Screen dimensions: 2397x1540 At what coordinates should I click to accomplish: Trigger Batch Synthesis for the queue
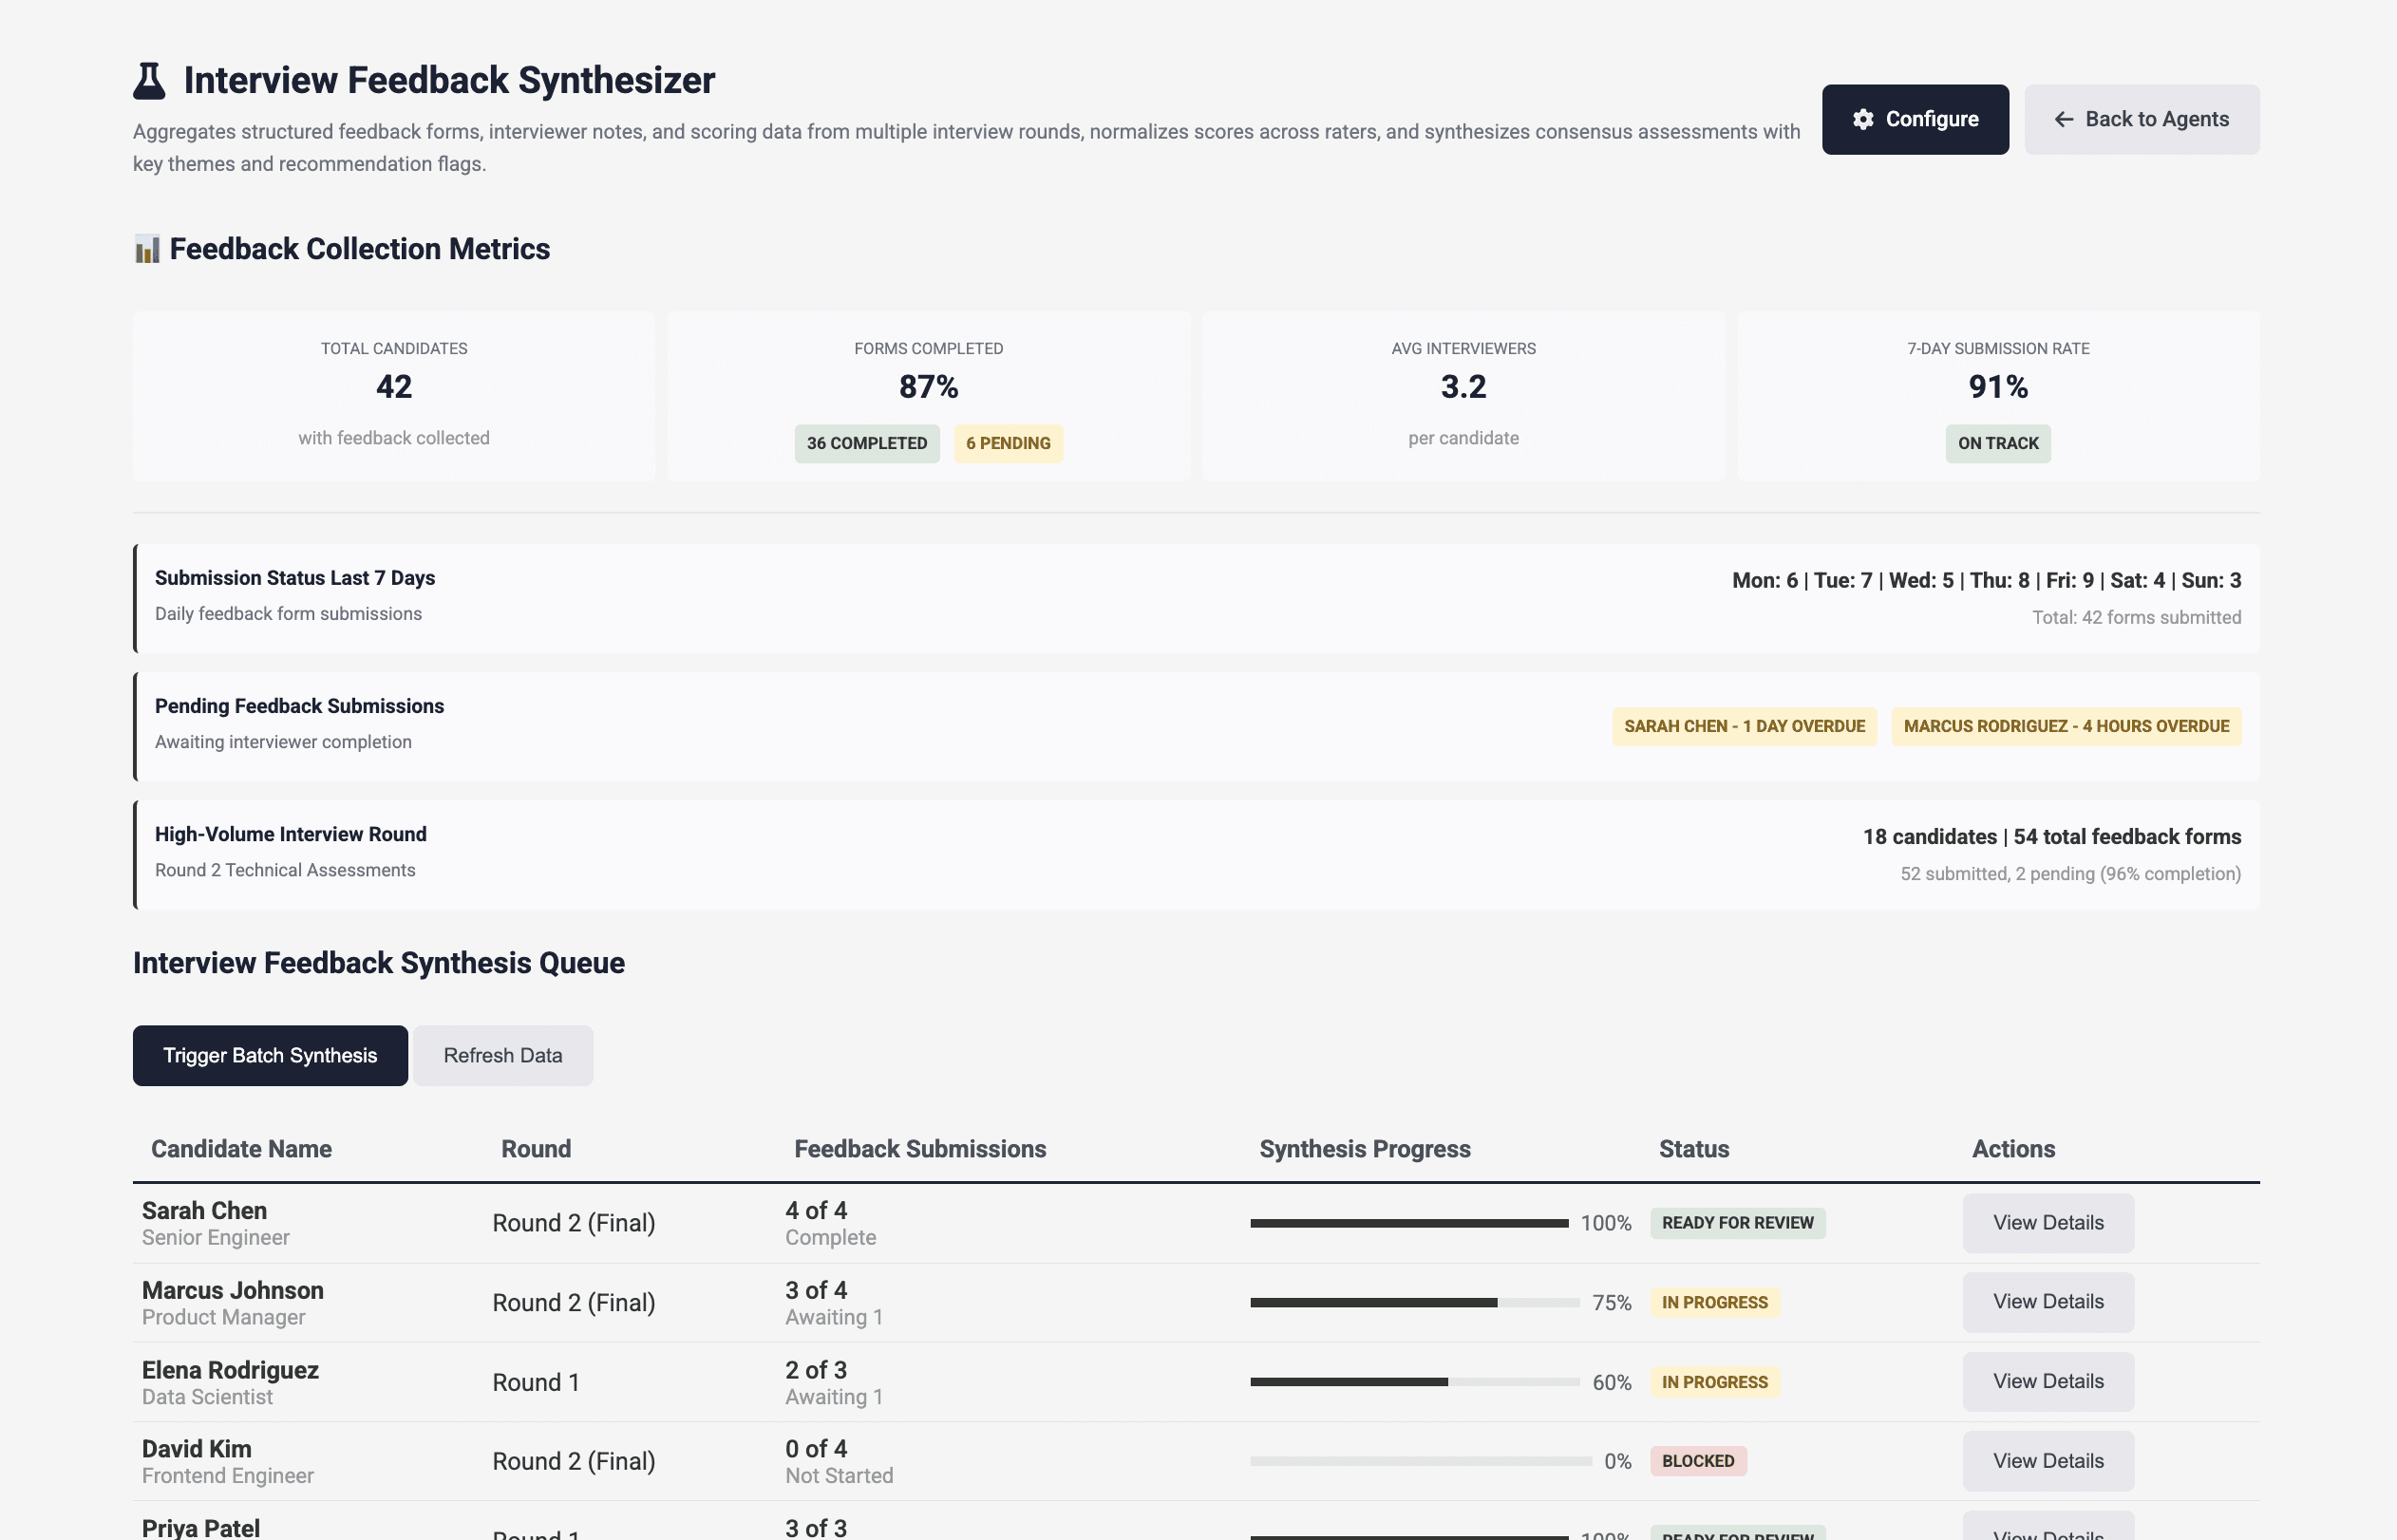[270, 1055]
